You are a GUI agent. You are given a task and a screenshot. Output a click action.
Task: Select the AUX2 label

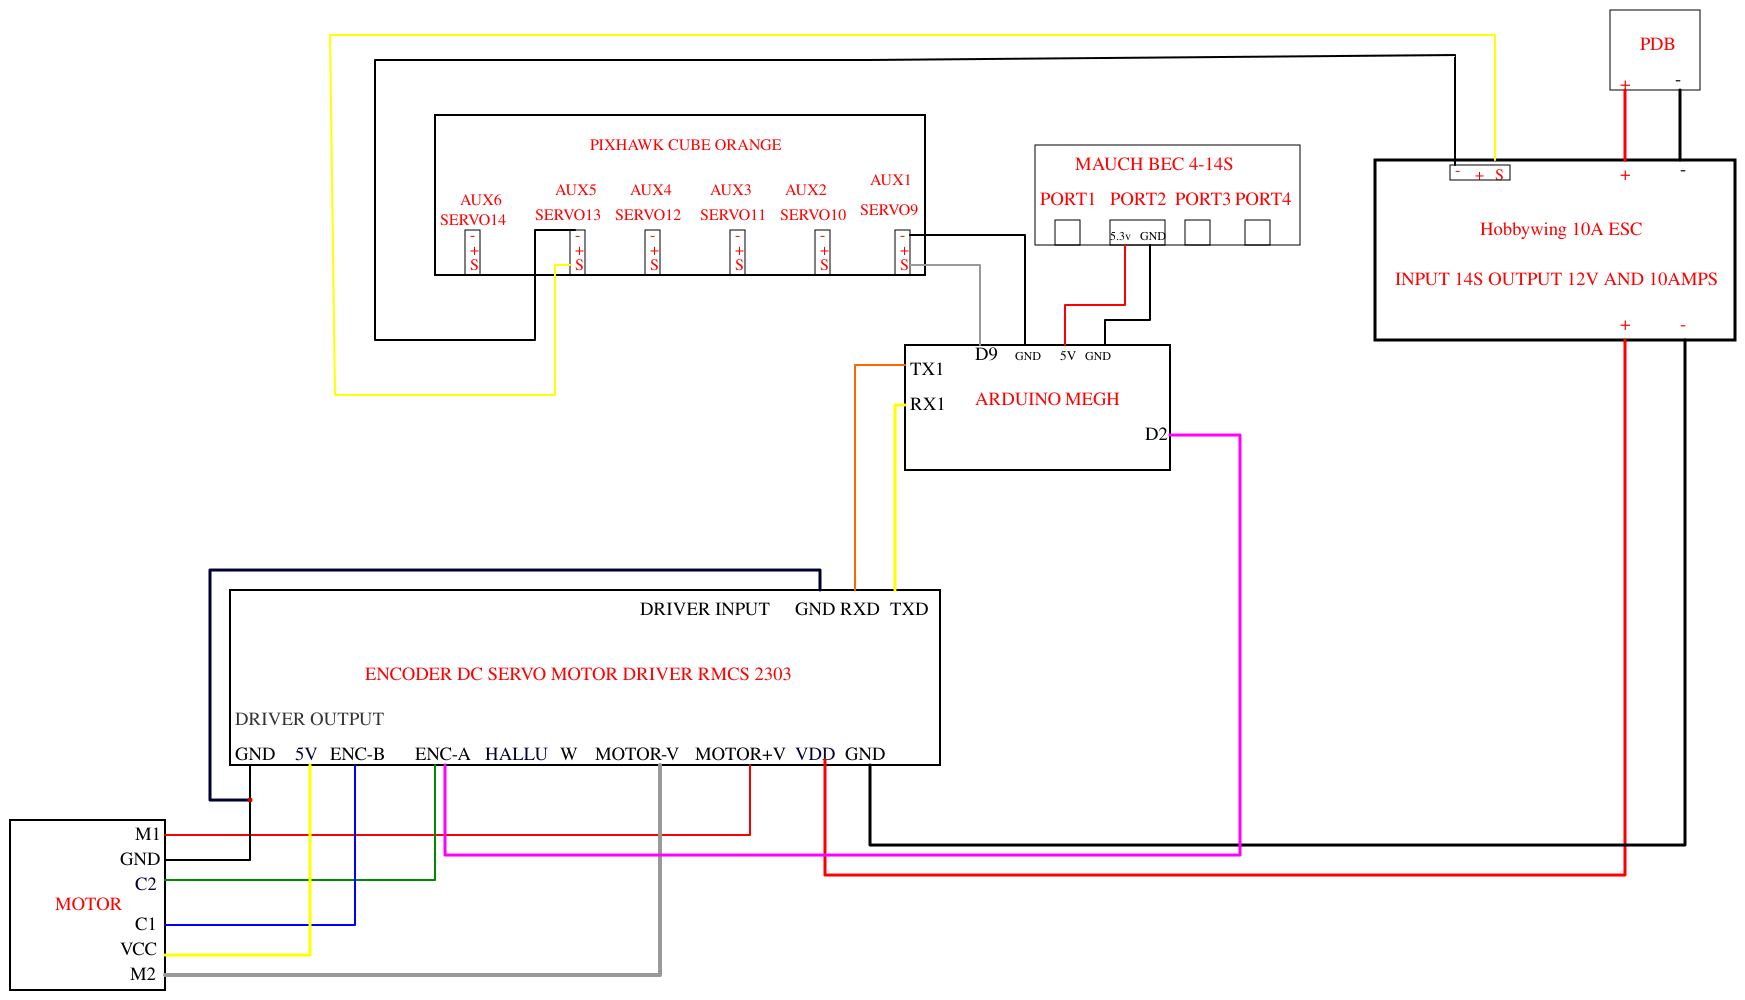(x=806, y=190)
